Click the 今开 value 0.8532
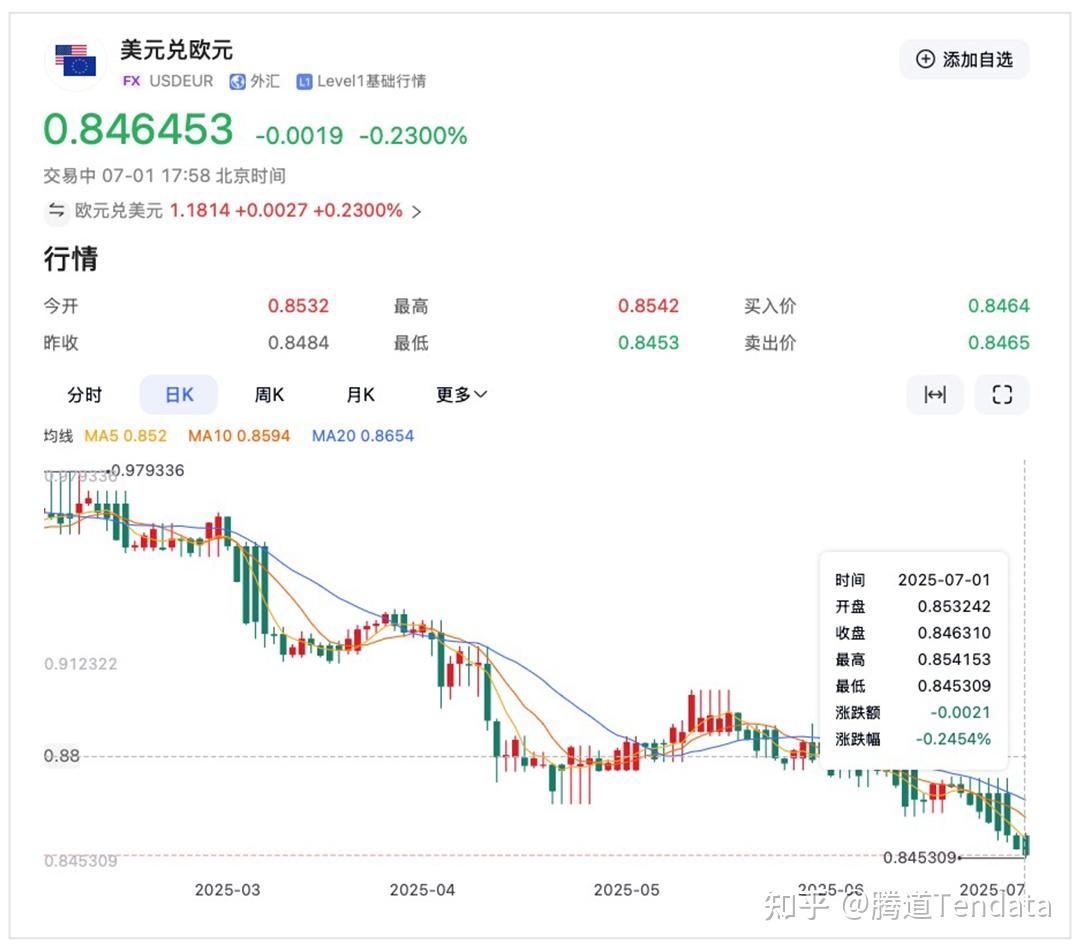This screenshot has width=1080, height=950. tap(298, 306)
